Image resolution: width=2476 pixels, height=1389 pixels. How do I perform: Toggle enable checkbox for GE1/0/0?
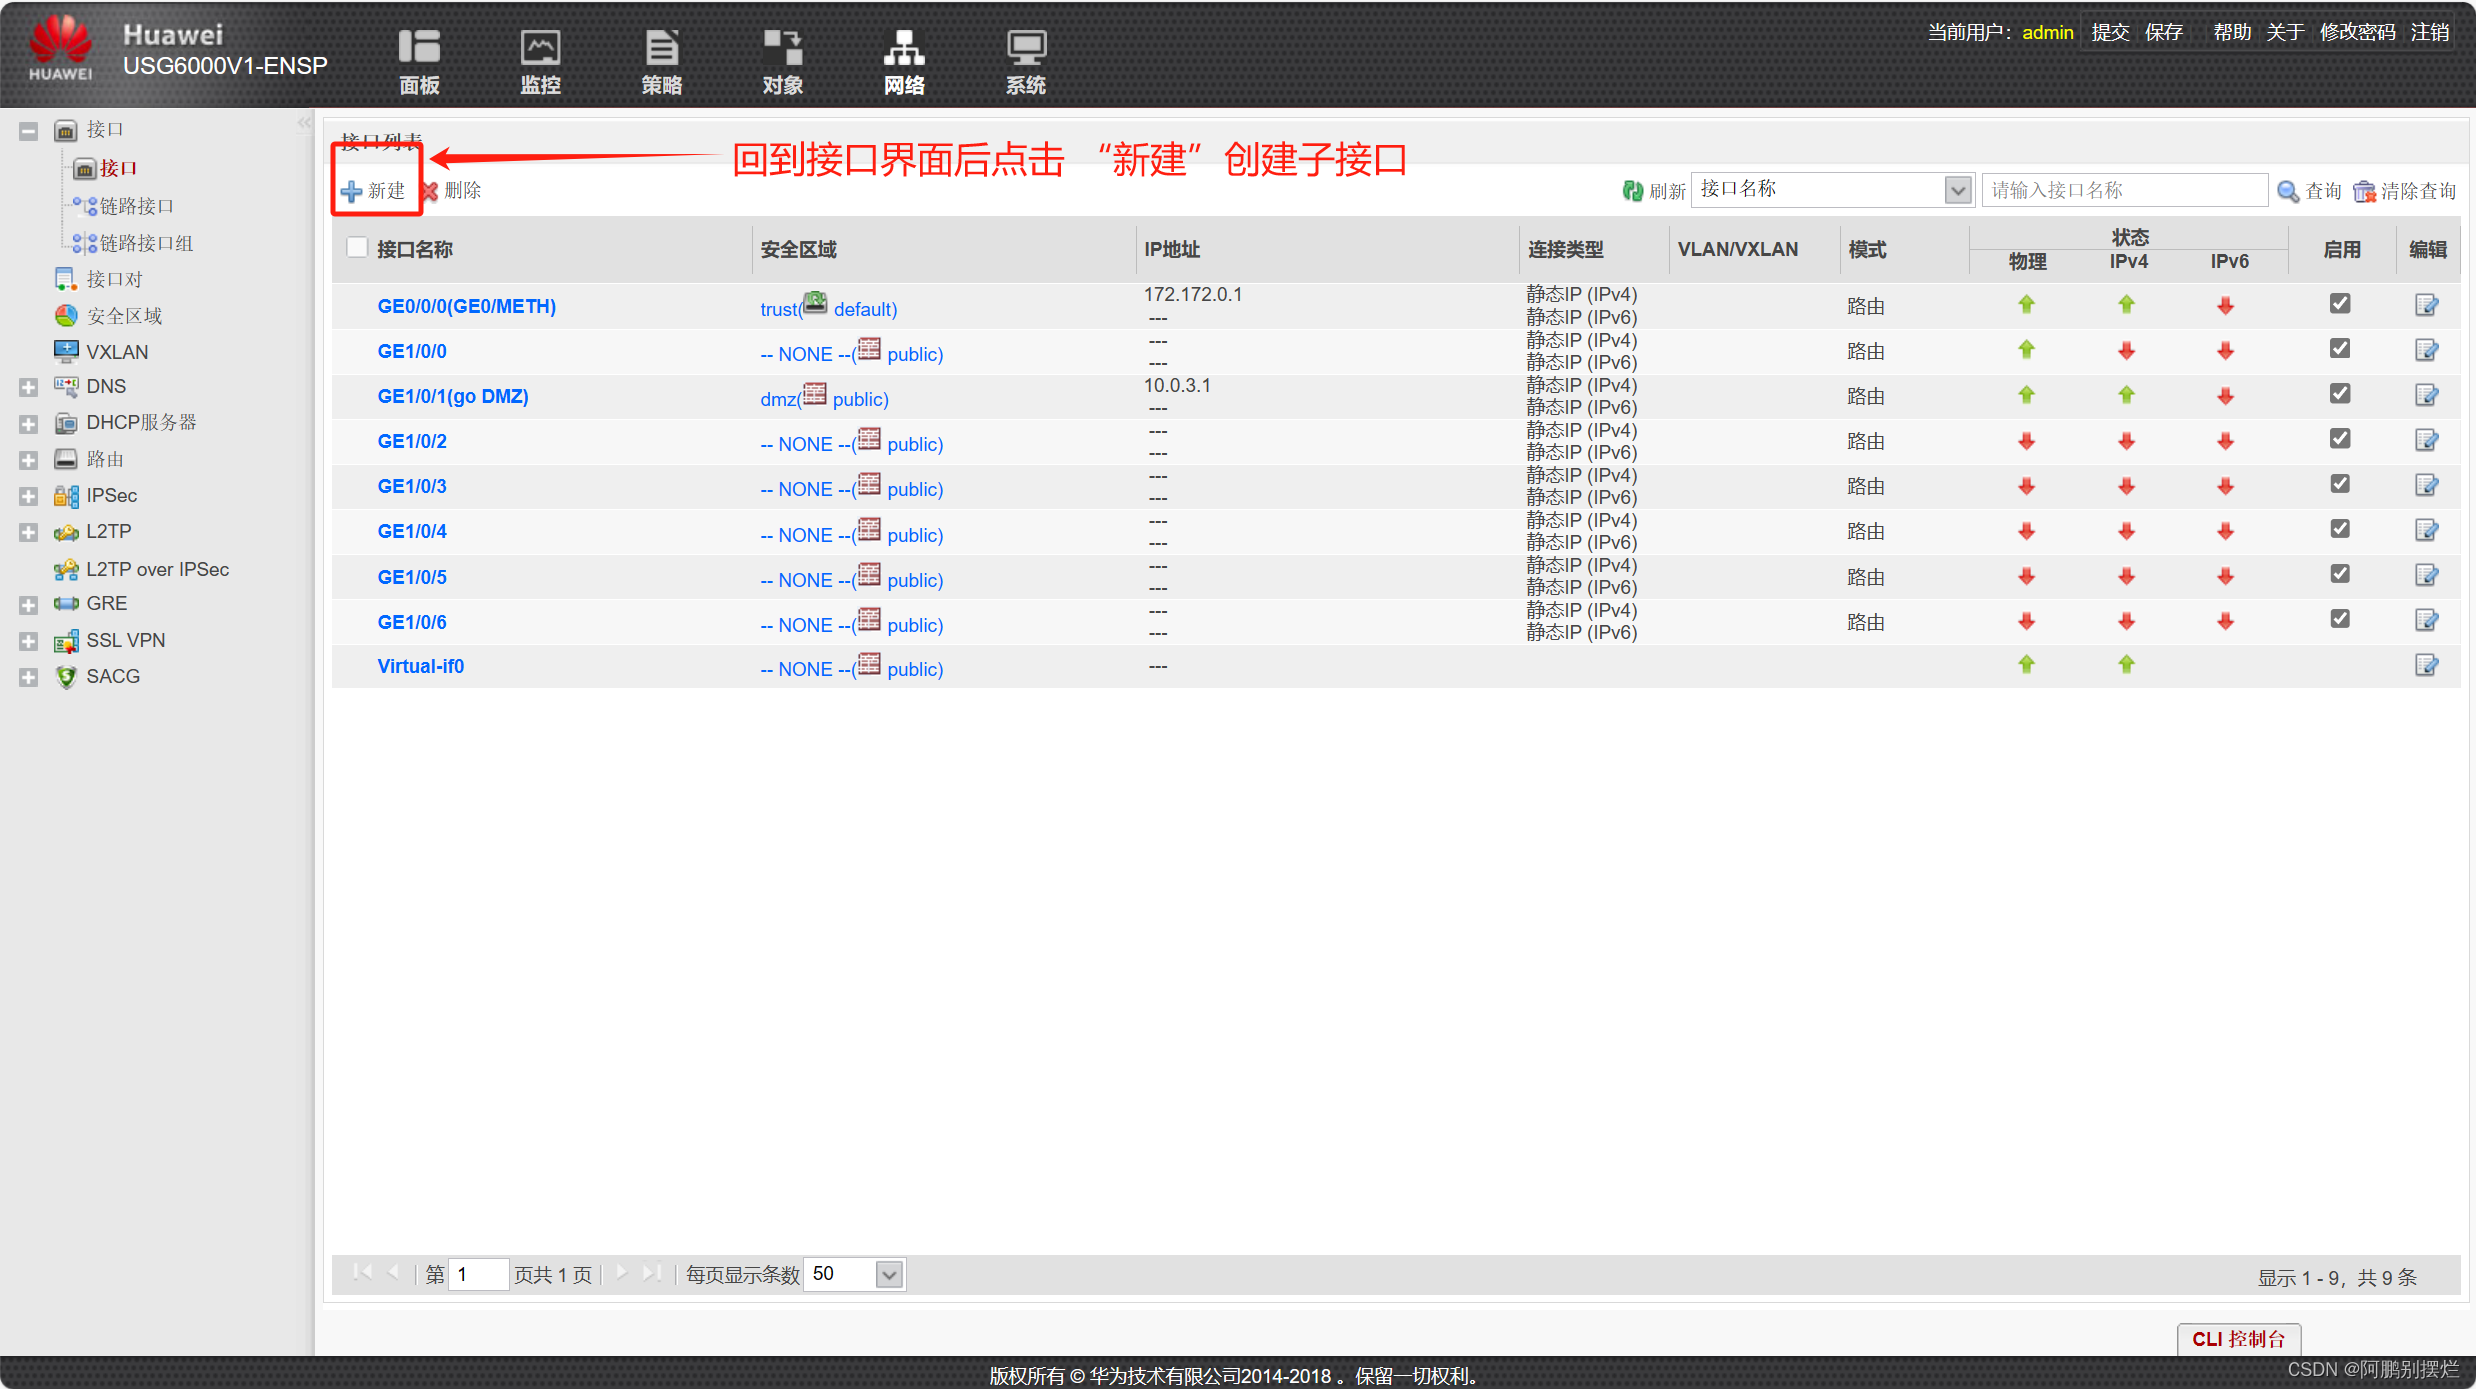pos(2339,349)
